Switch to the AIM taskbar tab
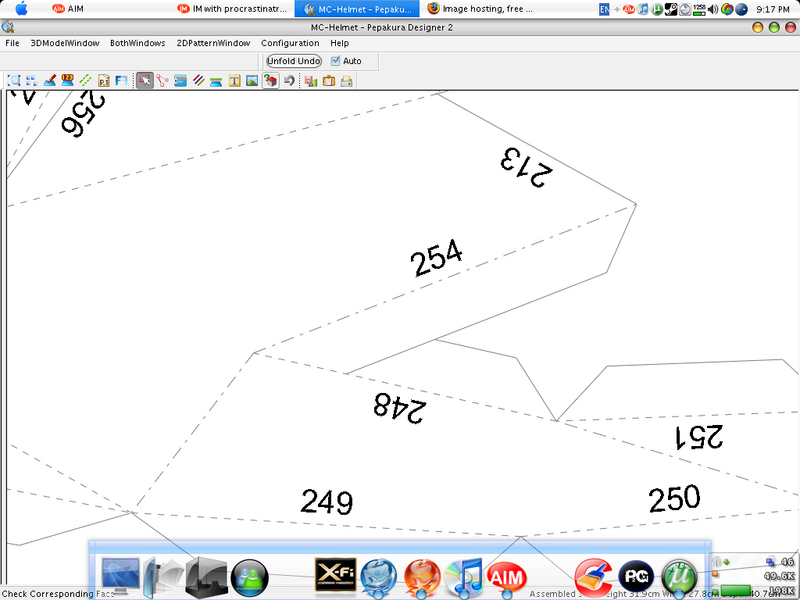This screenshot has height=600, width=800. coord(68,9)
